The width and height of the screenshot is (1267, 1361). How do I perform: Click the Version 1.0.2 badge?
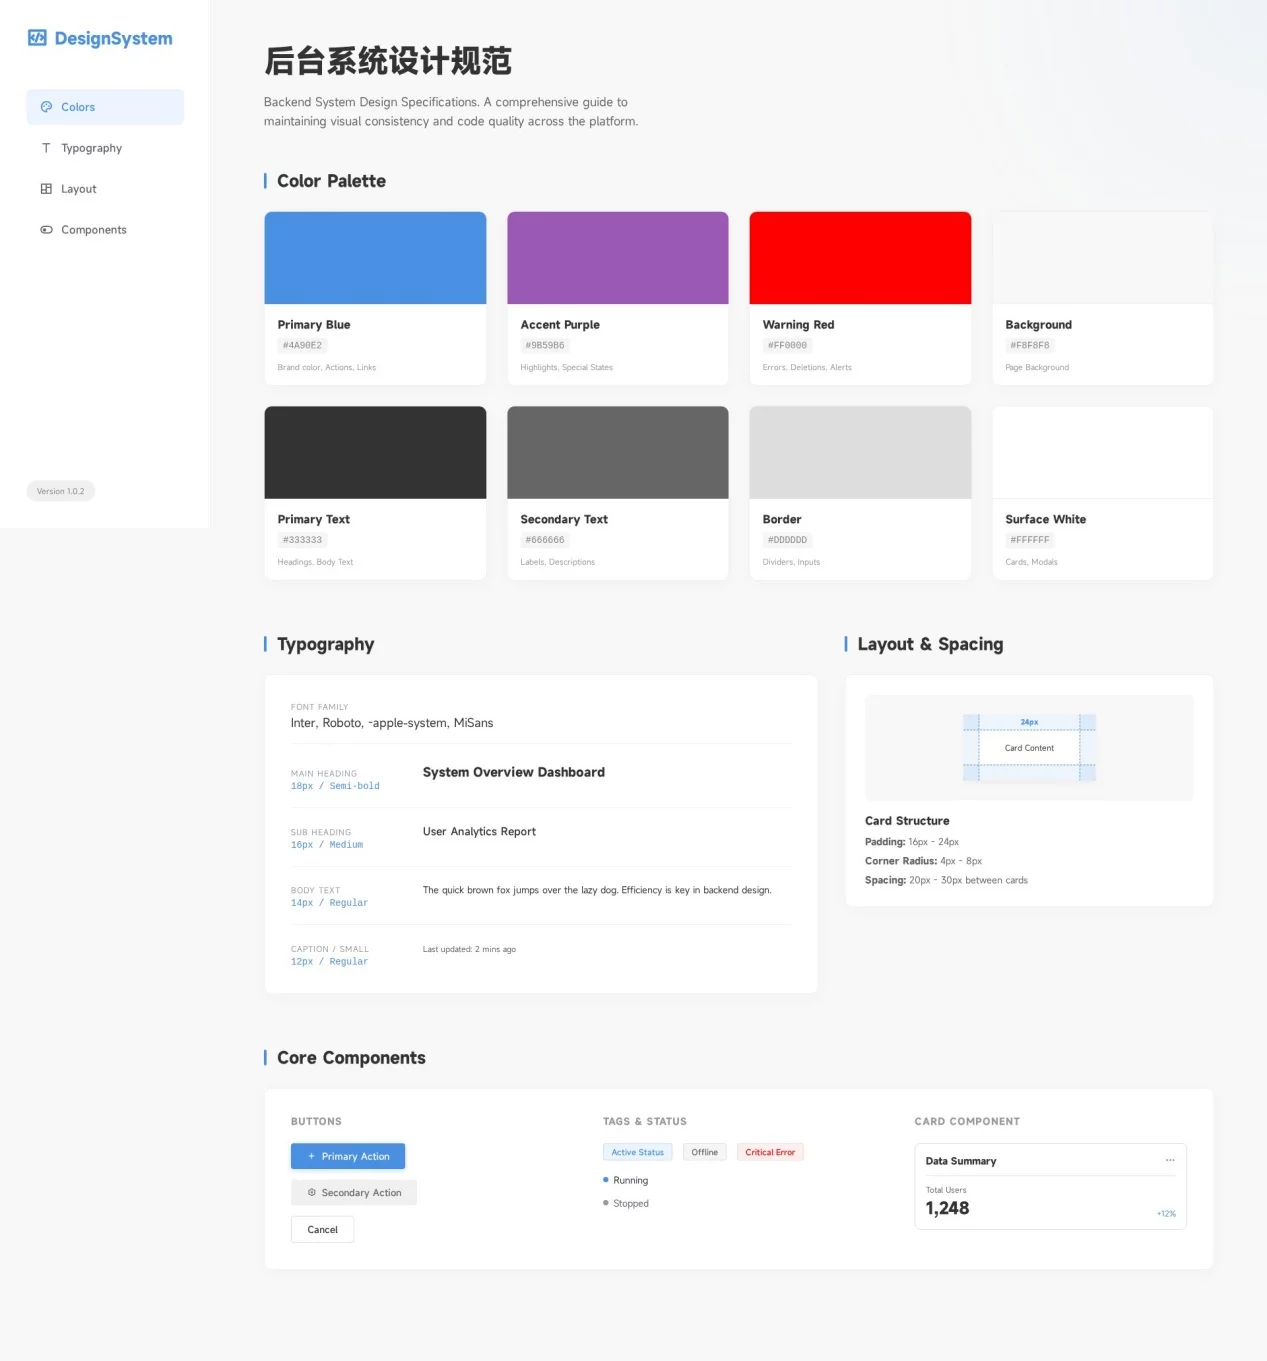coord(61,491)
